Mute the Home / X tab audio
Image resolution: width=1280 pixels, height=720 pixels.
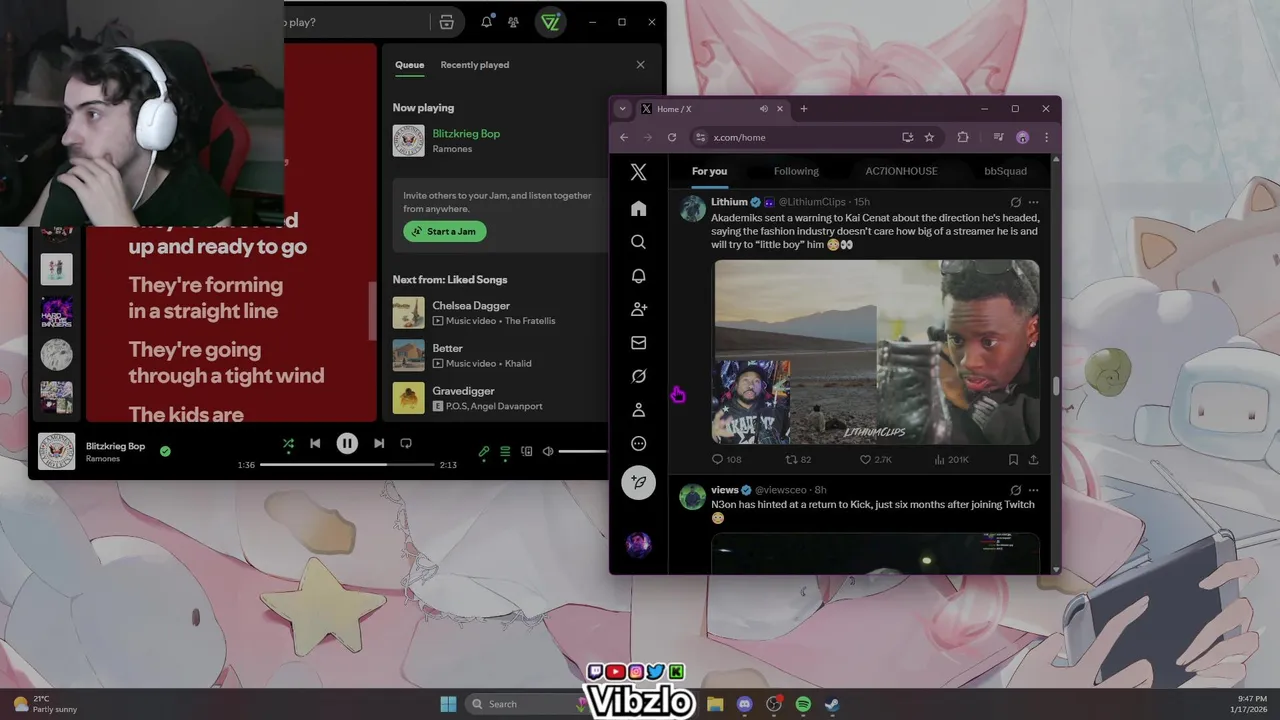click(x=764, y=109)
